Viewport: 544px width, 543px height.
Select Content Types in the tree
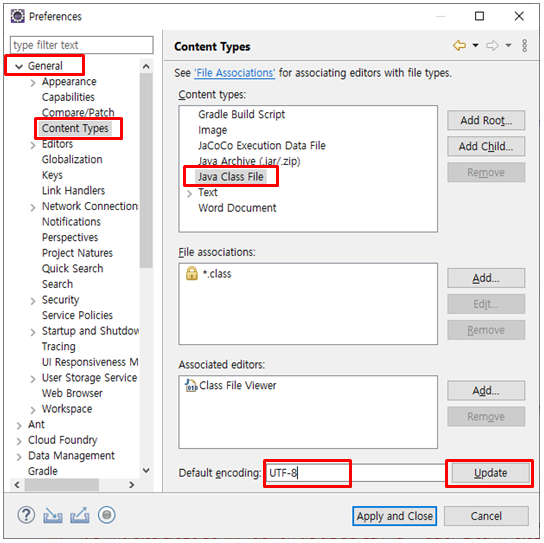coord(75,128)
